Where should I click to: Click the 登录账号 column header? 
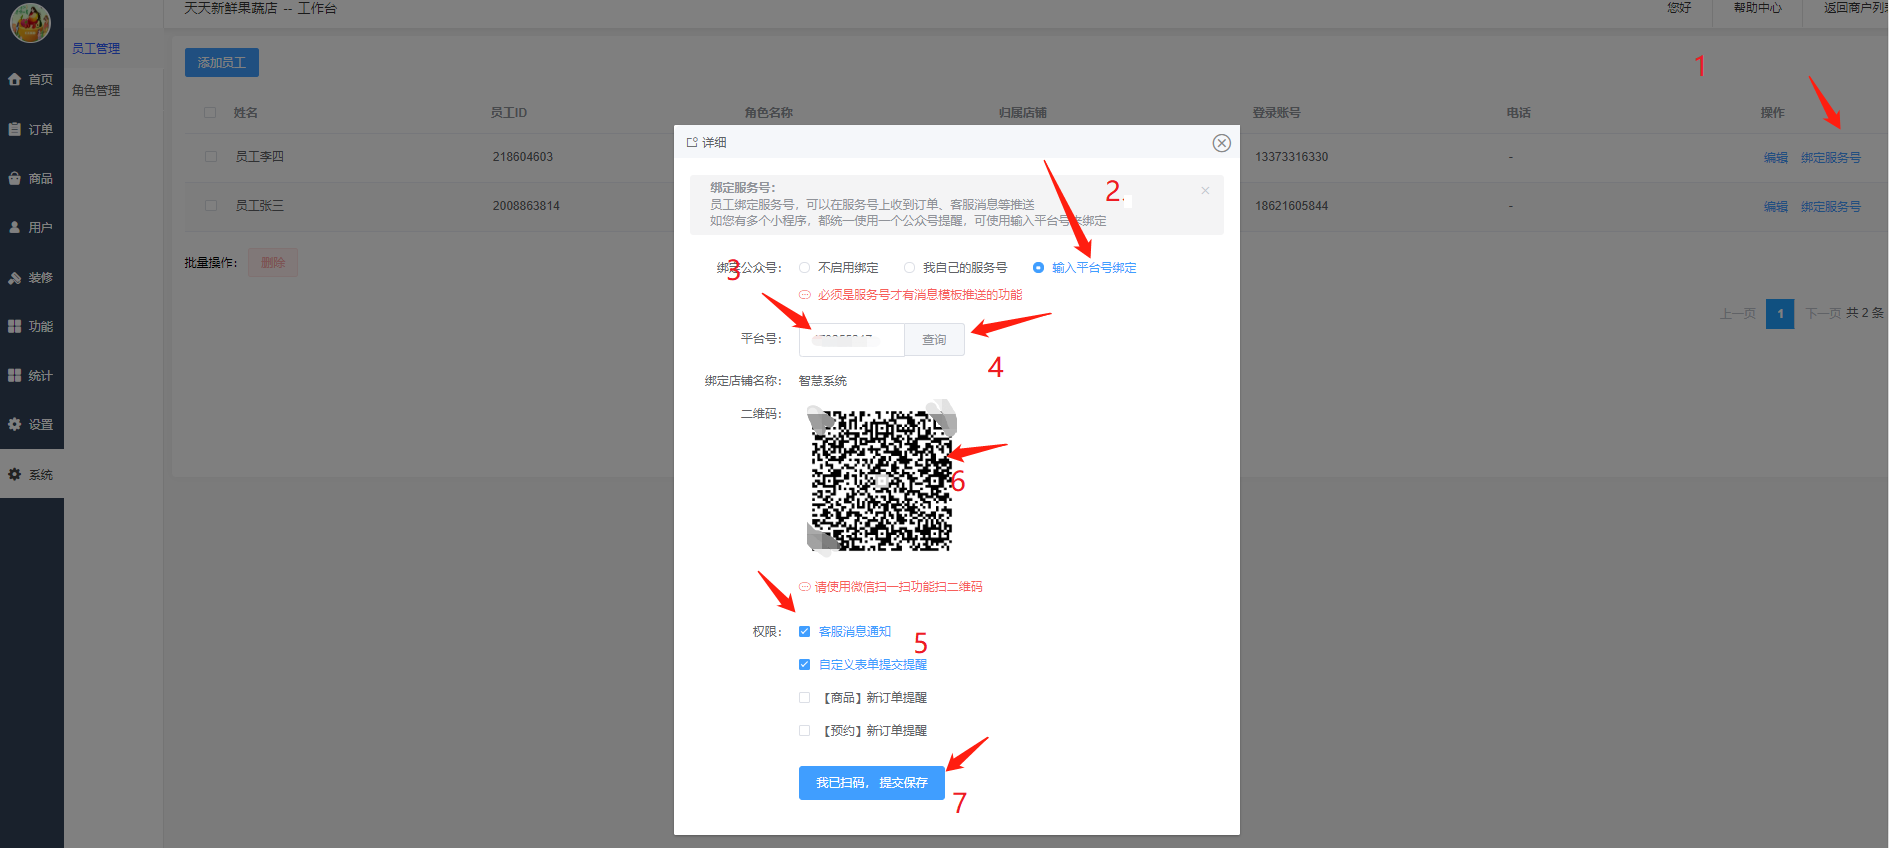click(x=1276, y=112)
